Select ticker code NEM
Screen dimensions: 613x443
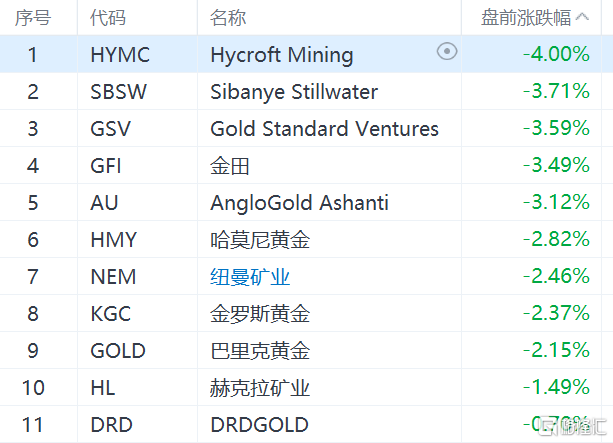tap(113, 277)
